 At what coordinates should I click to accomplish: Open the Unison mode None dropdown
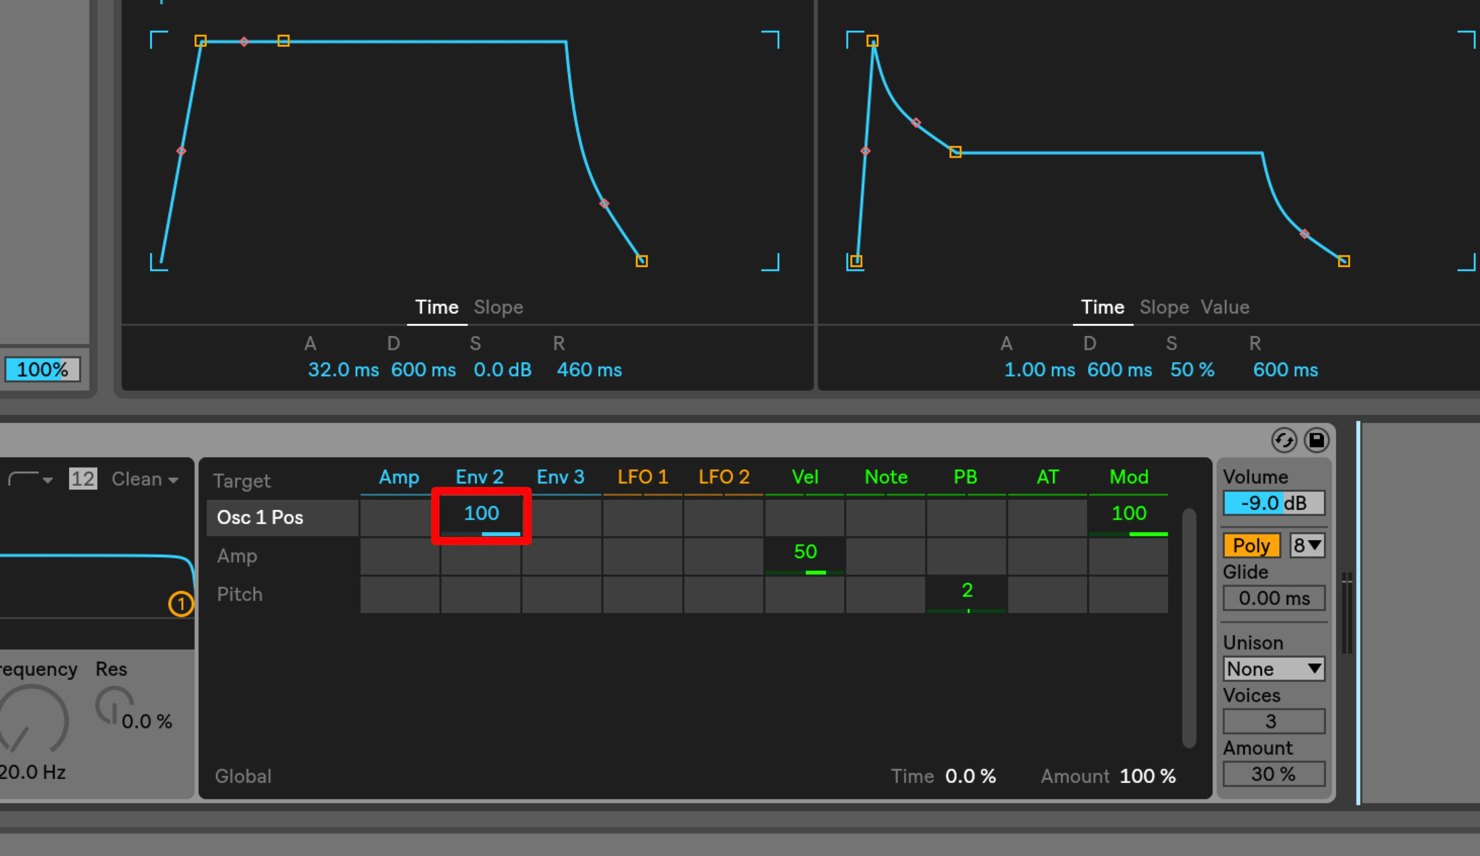click(x=1274, y=669)
